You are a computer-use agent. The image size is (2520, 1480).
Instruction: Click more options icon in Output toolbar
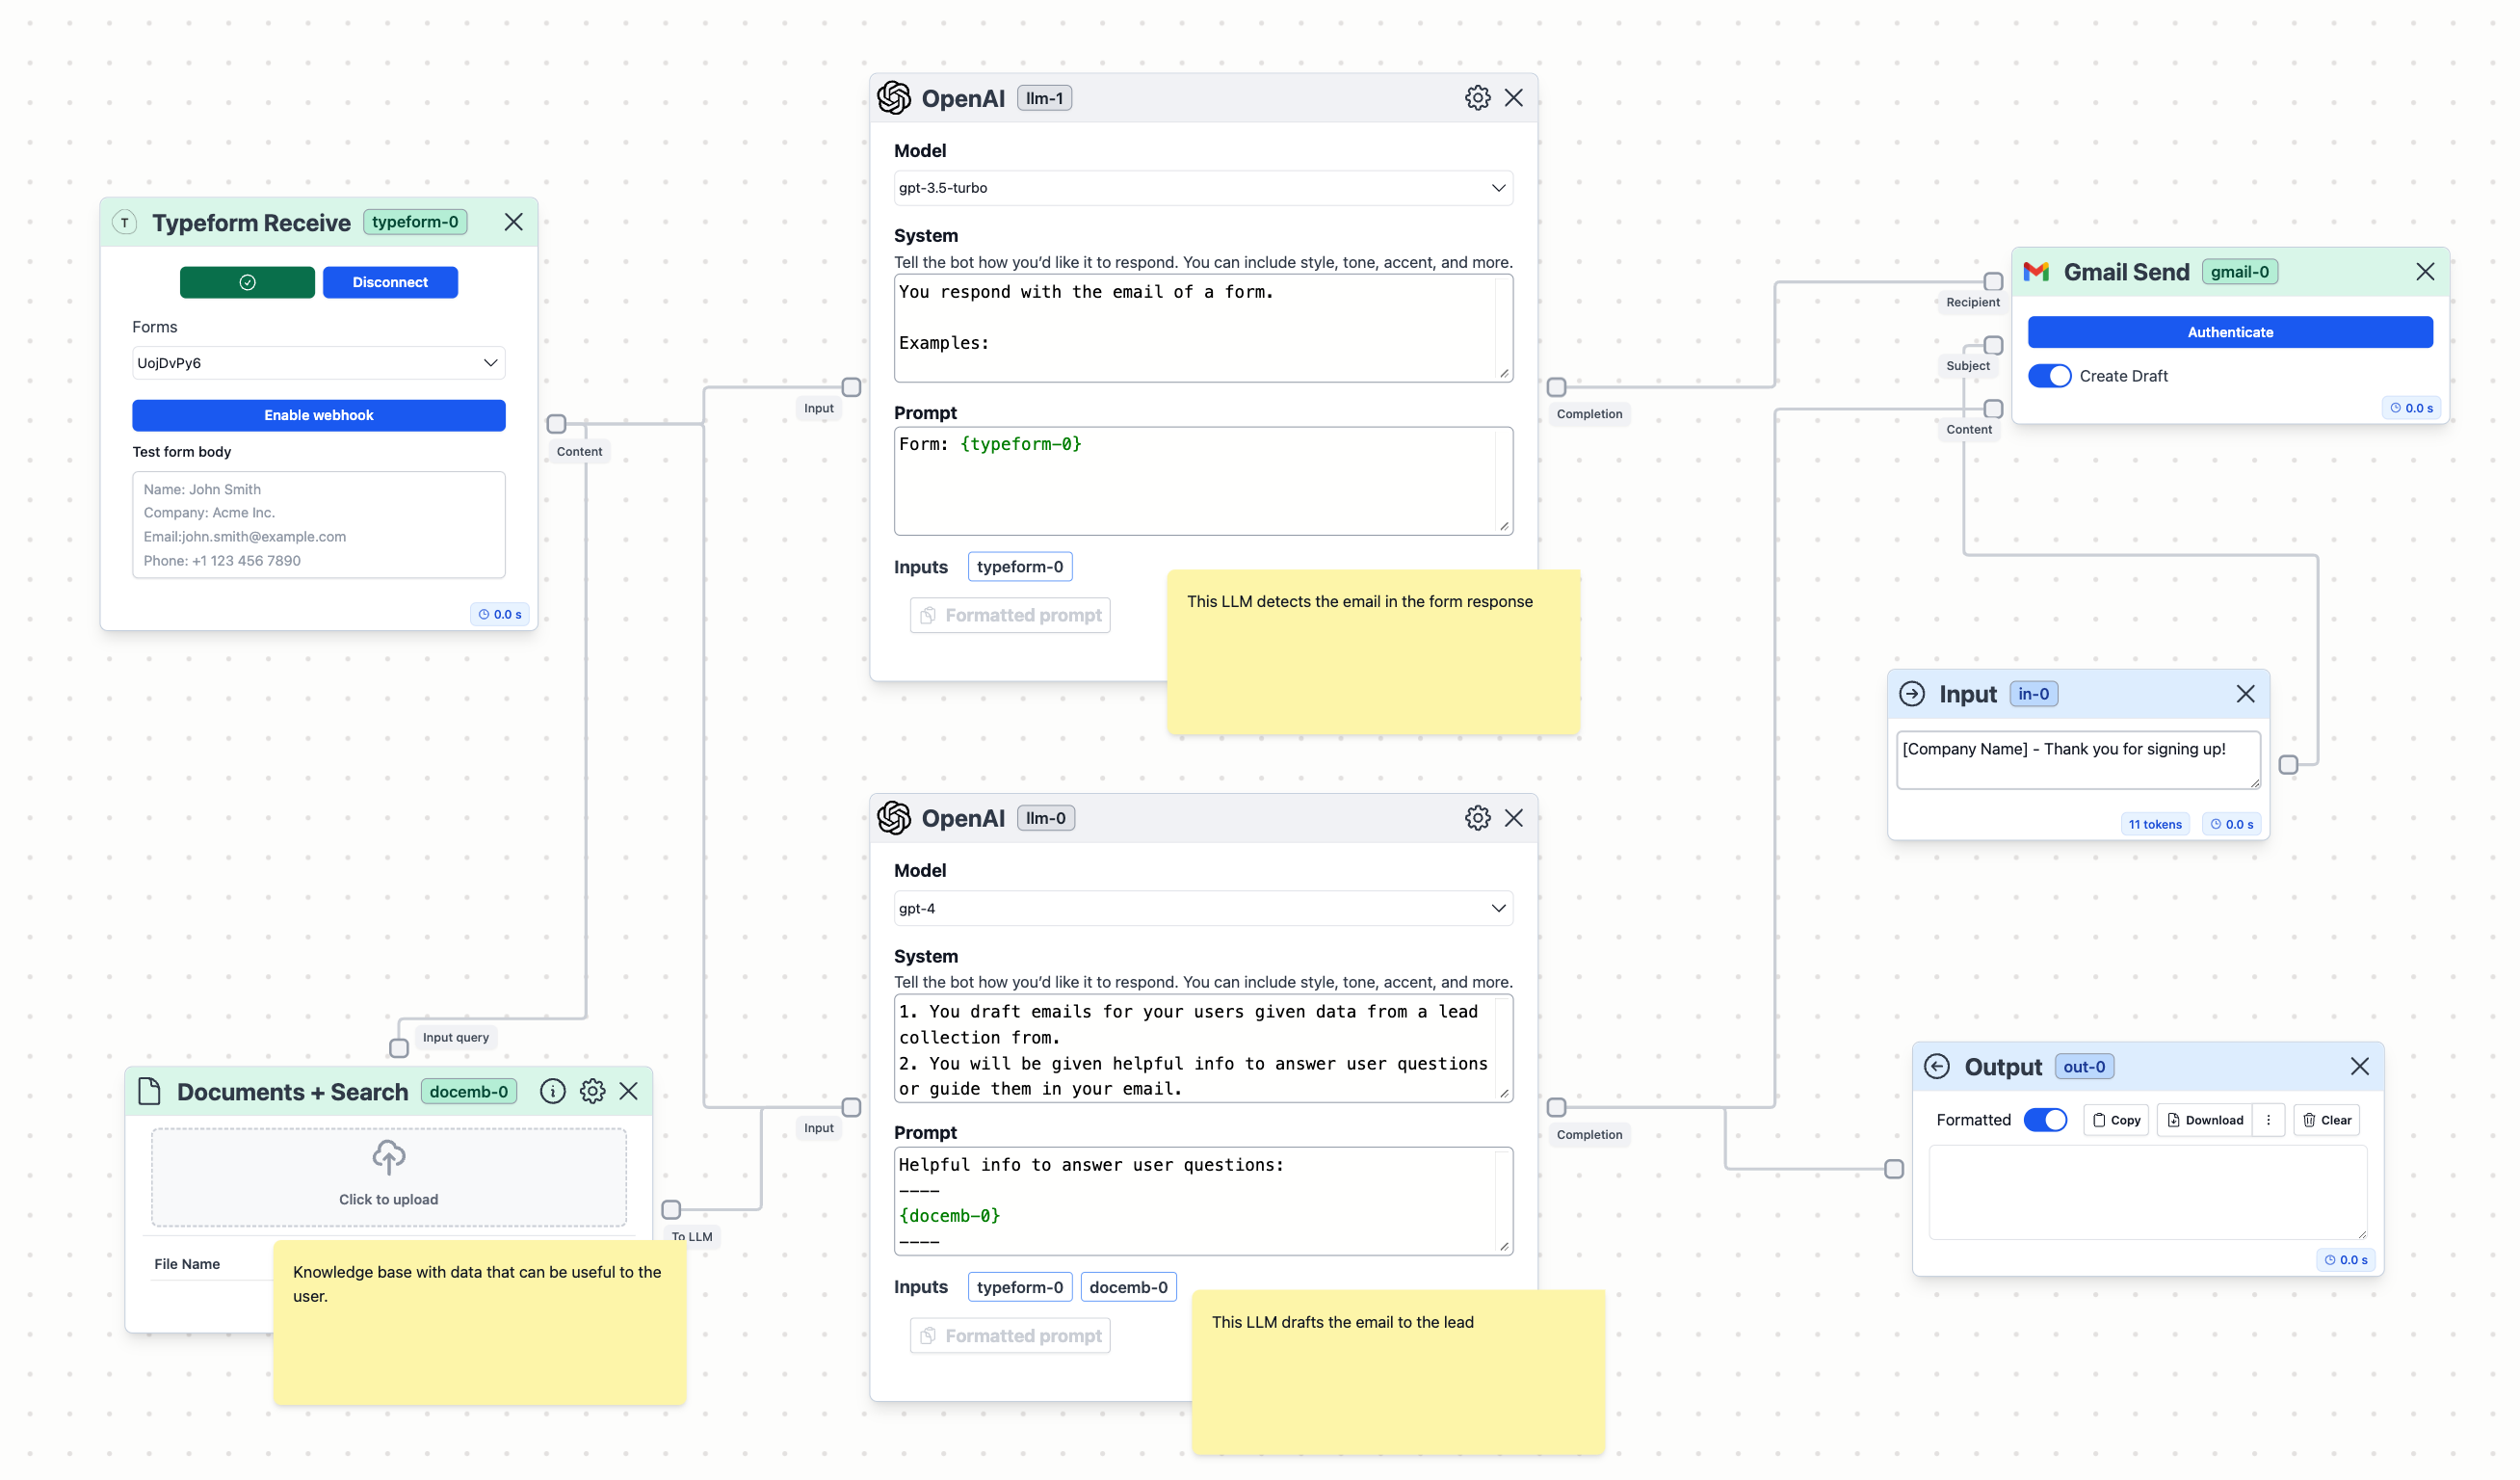click(2268, 1120)
